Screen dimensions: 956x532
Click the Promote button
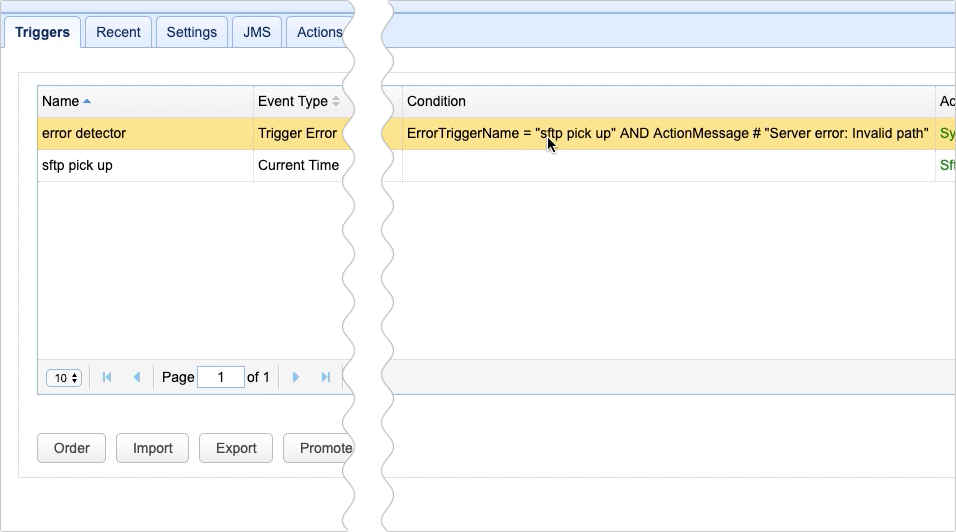[x=320, y=448]
